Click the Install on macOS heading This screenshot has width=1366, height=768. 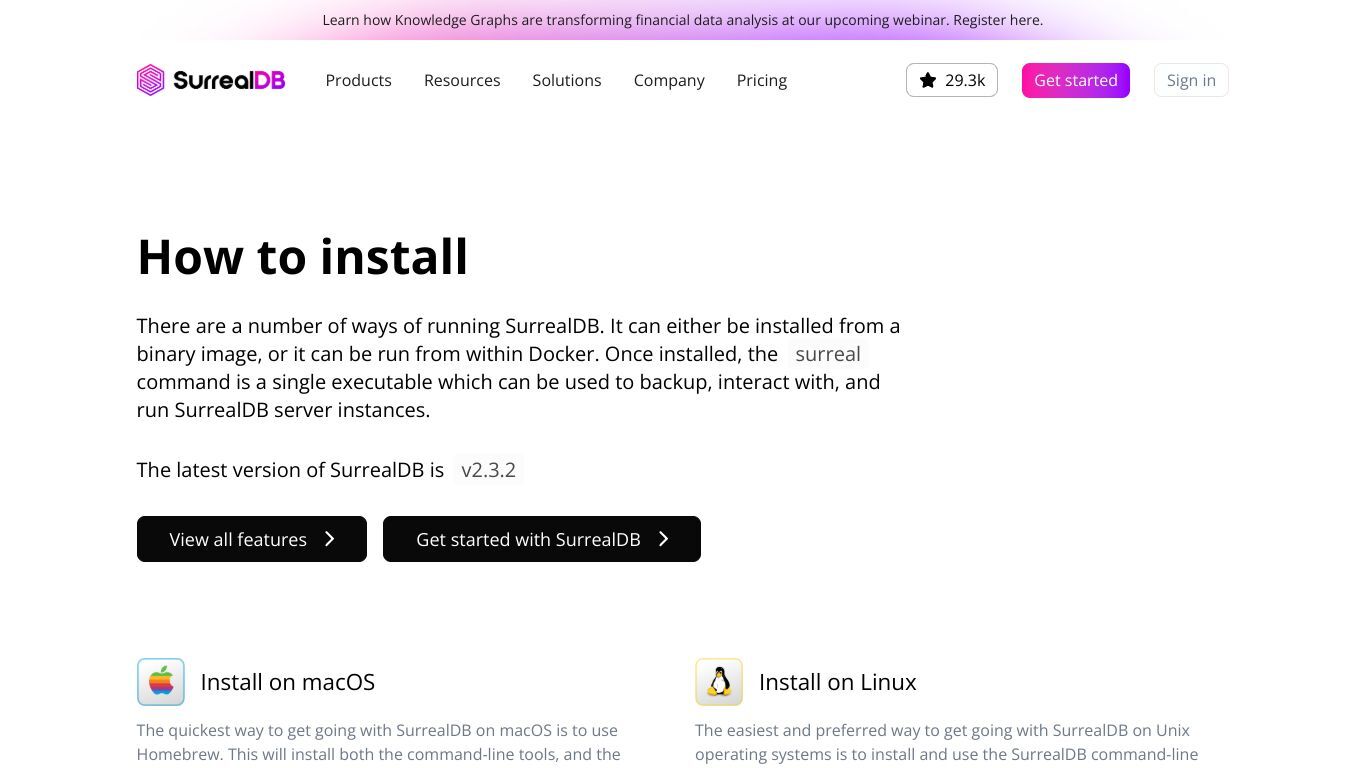(288, 682)
